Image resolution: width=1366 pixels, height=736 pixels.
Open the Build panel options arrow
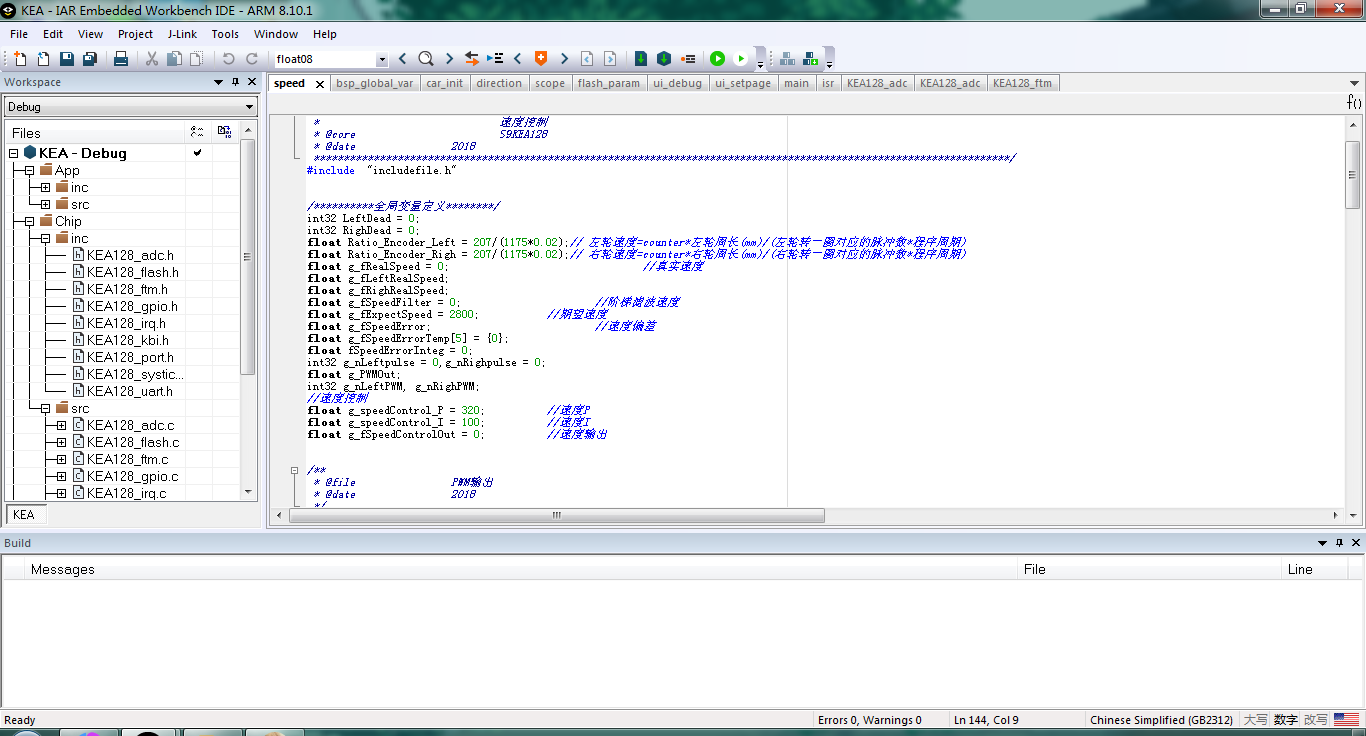click(1323, 543)
